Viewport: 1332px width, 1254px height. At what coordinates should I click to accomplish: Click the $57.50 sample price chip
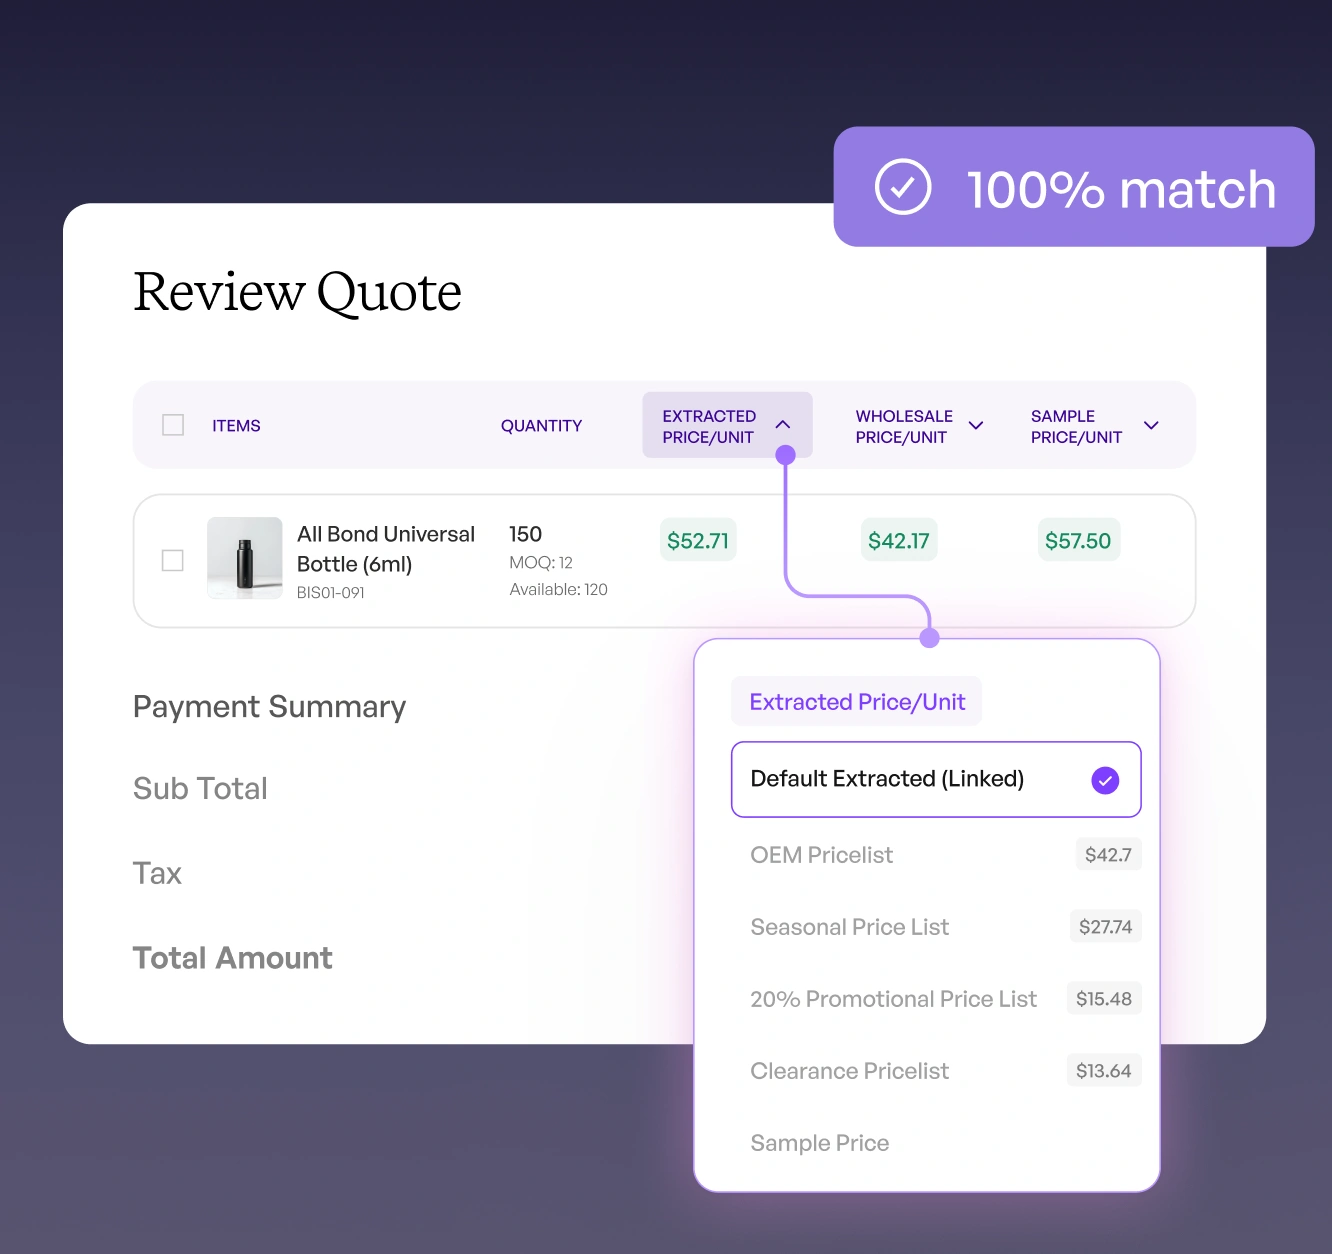[x=1078, y=541]
